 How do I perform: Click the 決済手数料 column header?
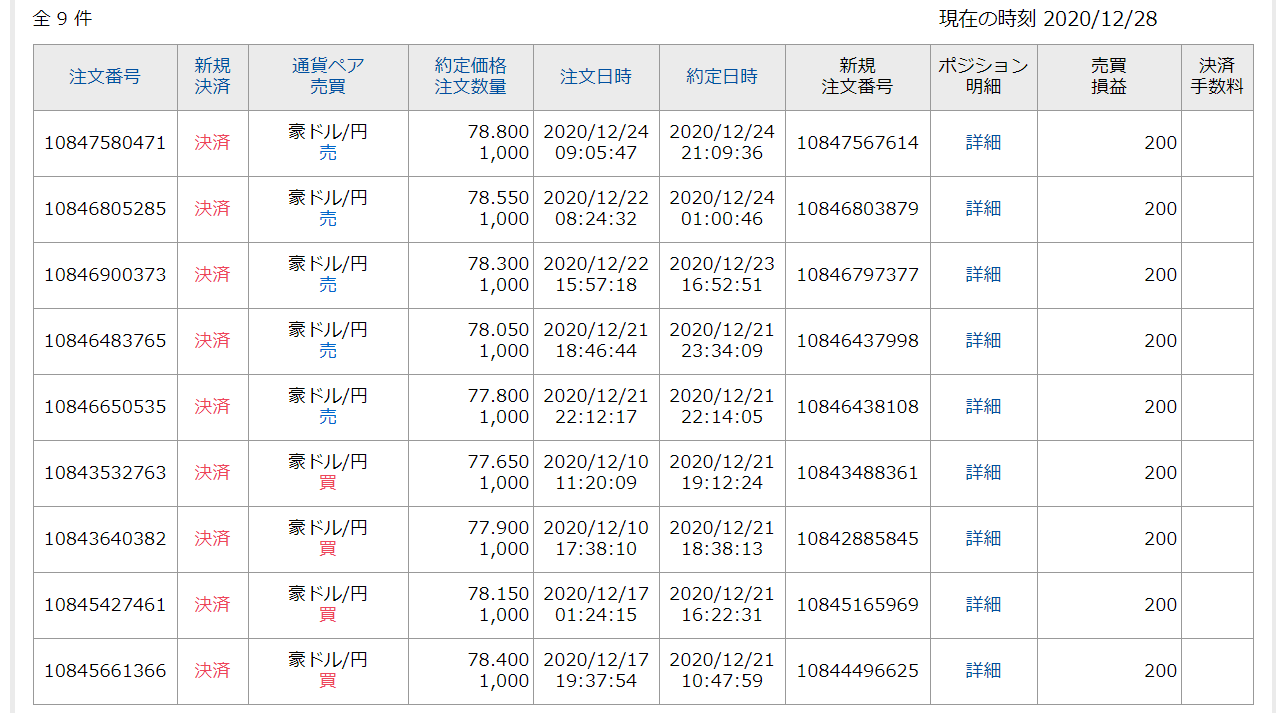(x=1217, y=77)
